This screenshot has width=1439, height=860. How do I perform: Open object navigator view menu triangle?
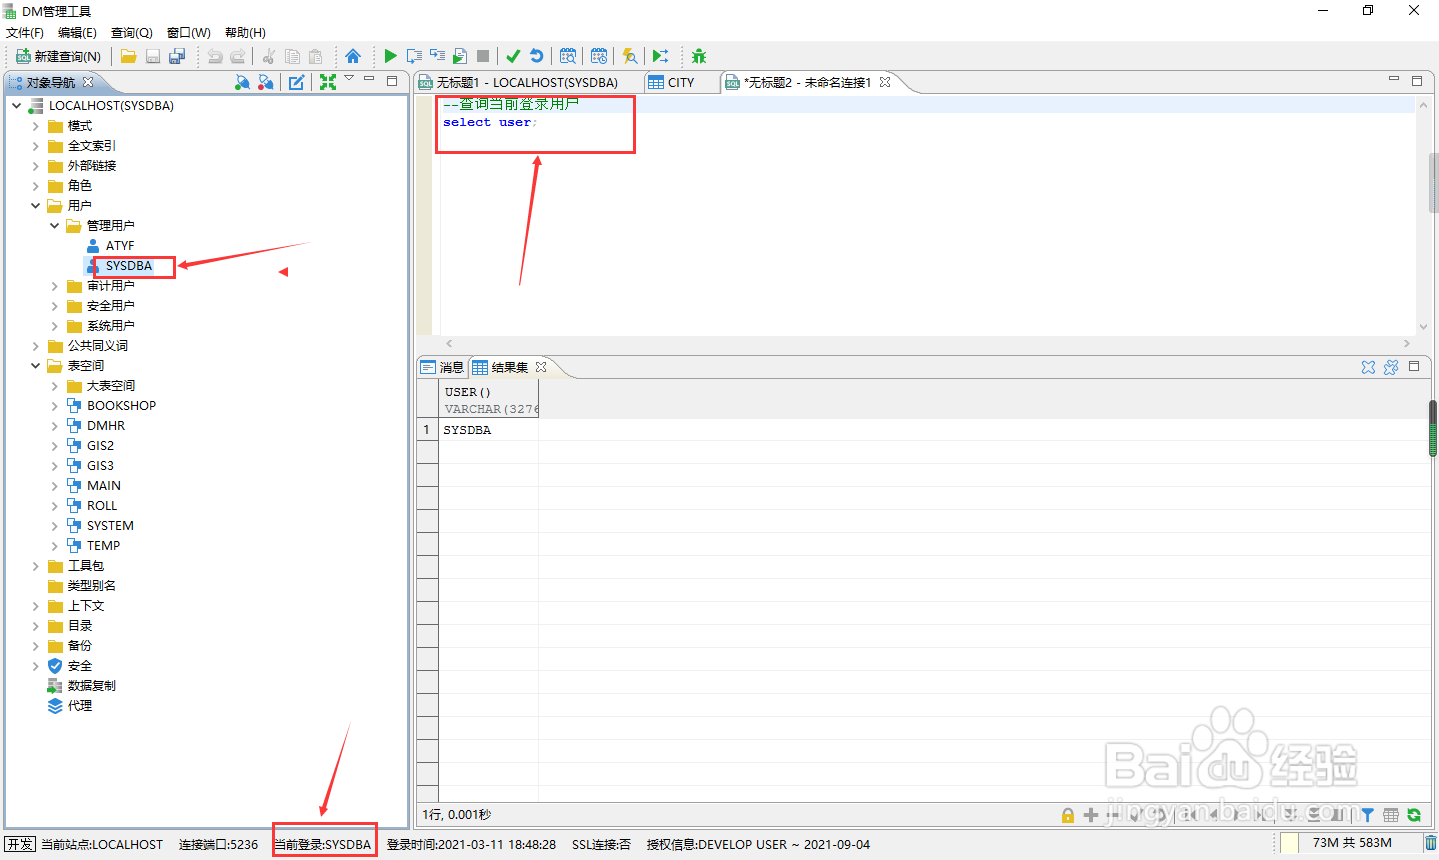349,78
